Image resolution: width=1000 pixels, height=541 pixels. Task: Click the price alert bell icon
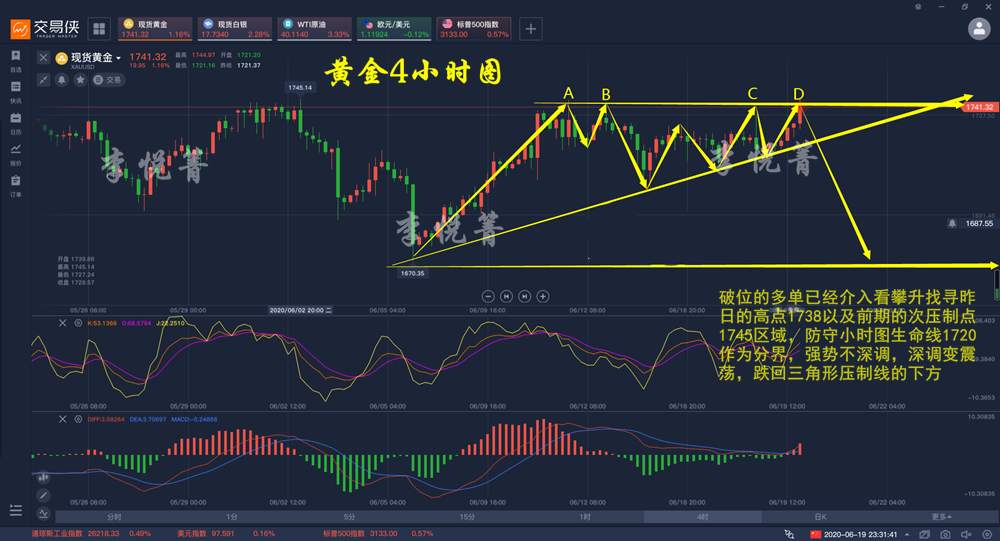pos(62,80)
